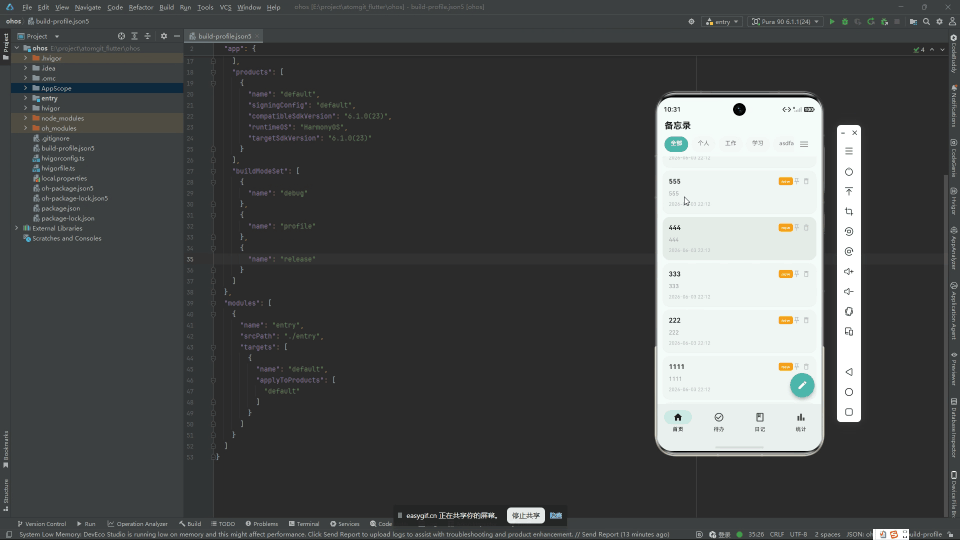The image size is (960, 540).
Task: Open the settings gear in top toolbar
Action: pyautogui.click(x=939, y=21)
